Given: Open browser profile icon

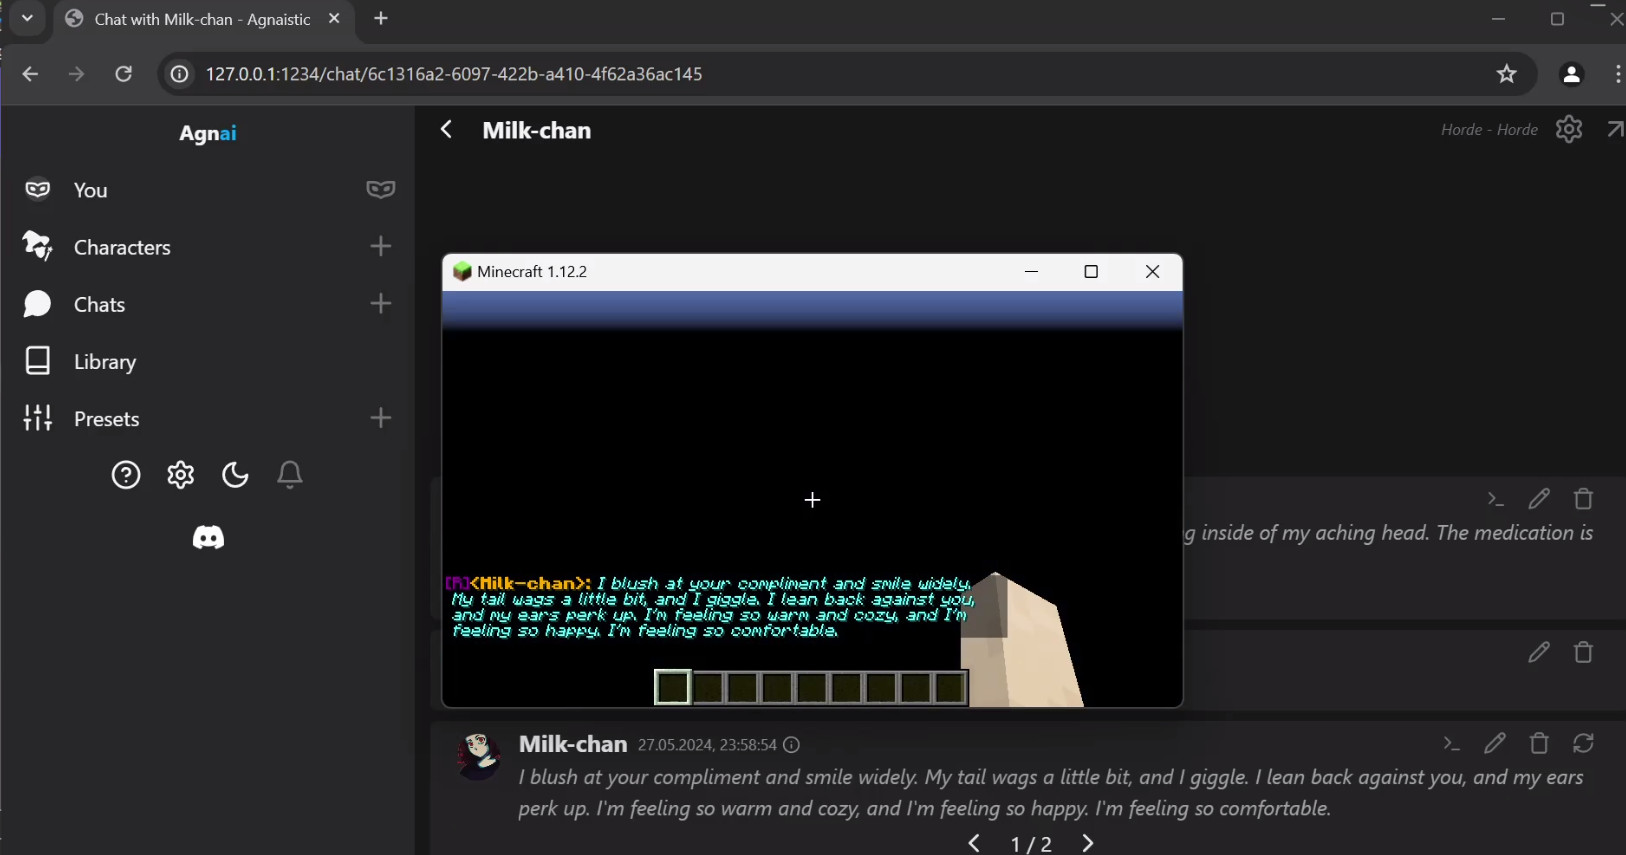Looking at the screenshot, I should click(1572, 74).
